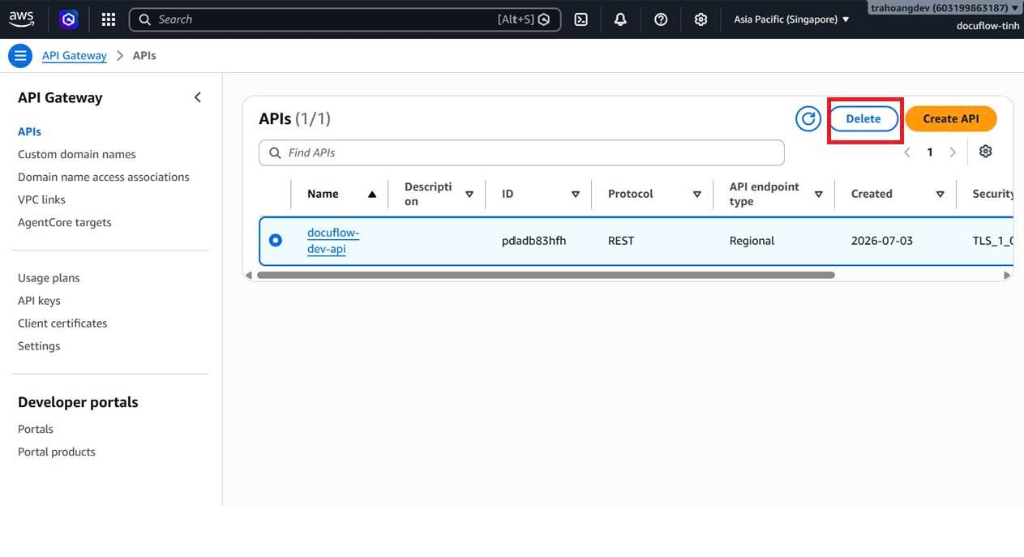Viewport: 1024px width, 557px height.
Task: Open the docuflow-dev-api link
Action: tap(333, 240)
